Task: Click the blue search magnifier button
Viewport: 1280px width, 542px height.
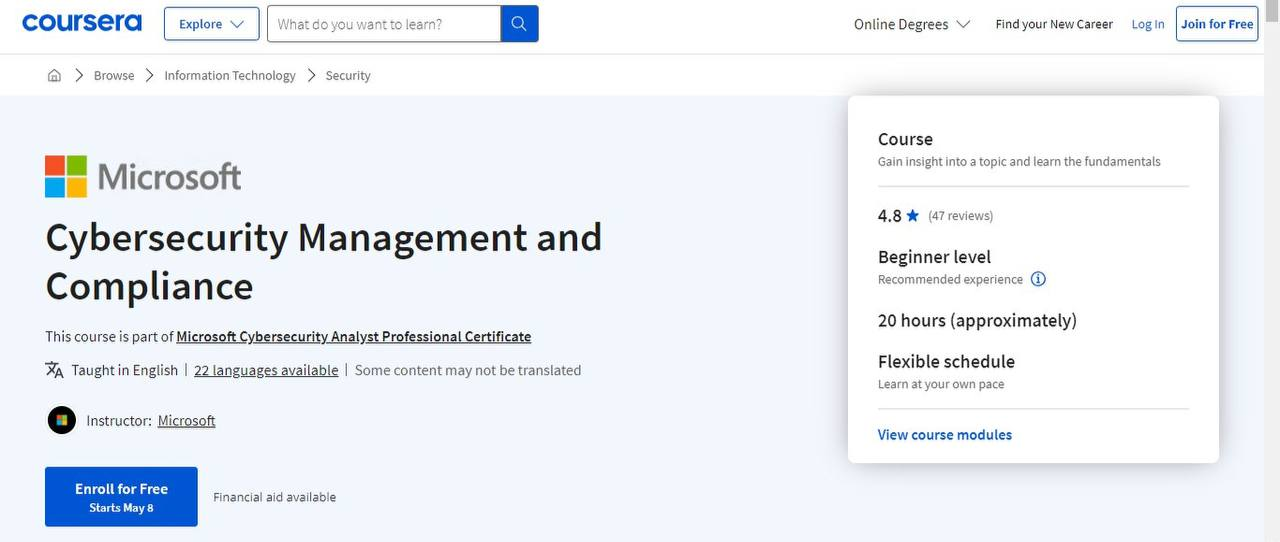Action: click(519, 24)
